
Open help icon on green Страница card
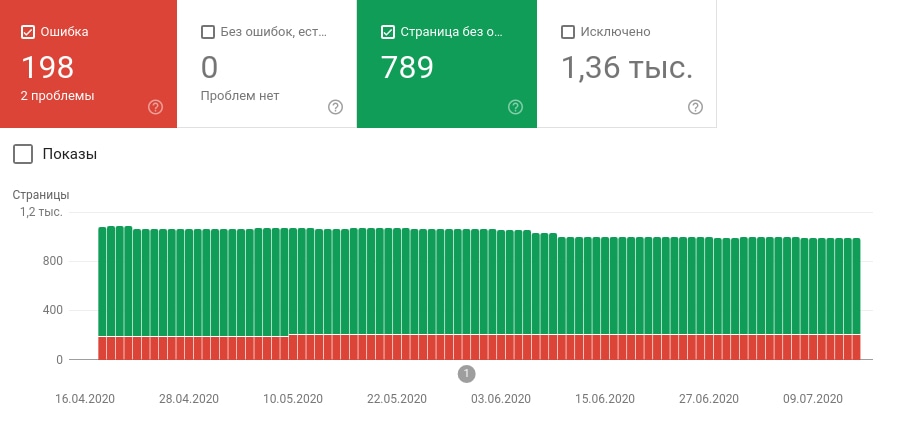[515, 107]
